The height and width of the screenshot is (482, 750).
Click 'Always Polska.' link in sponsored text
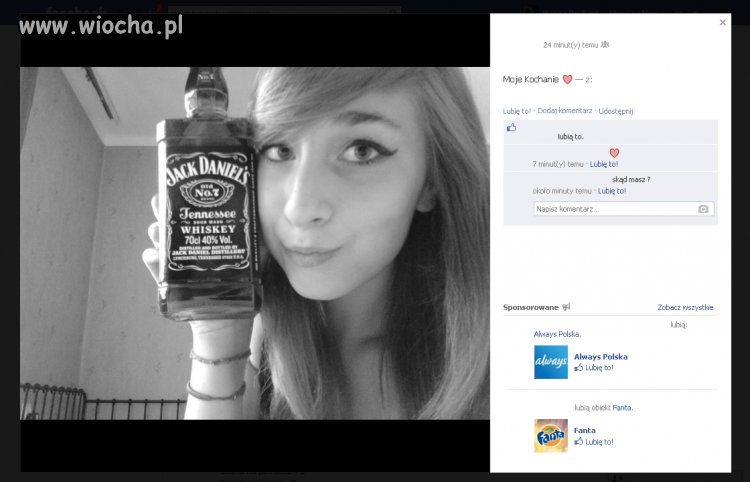(557, 334)
